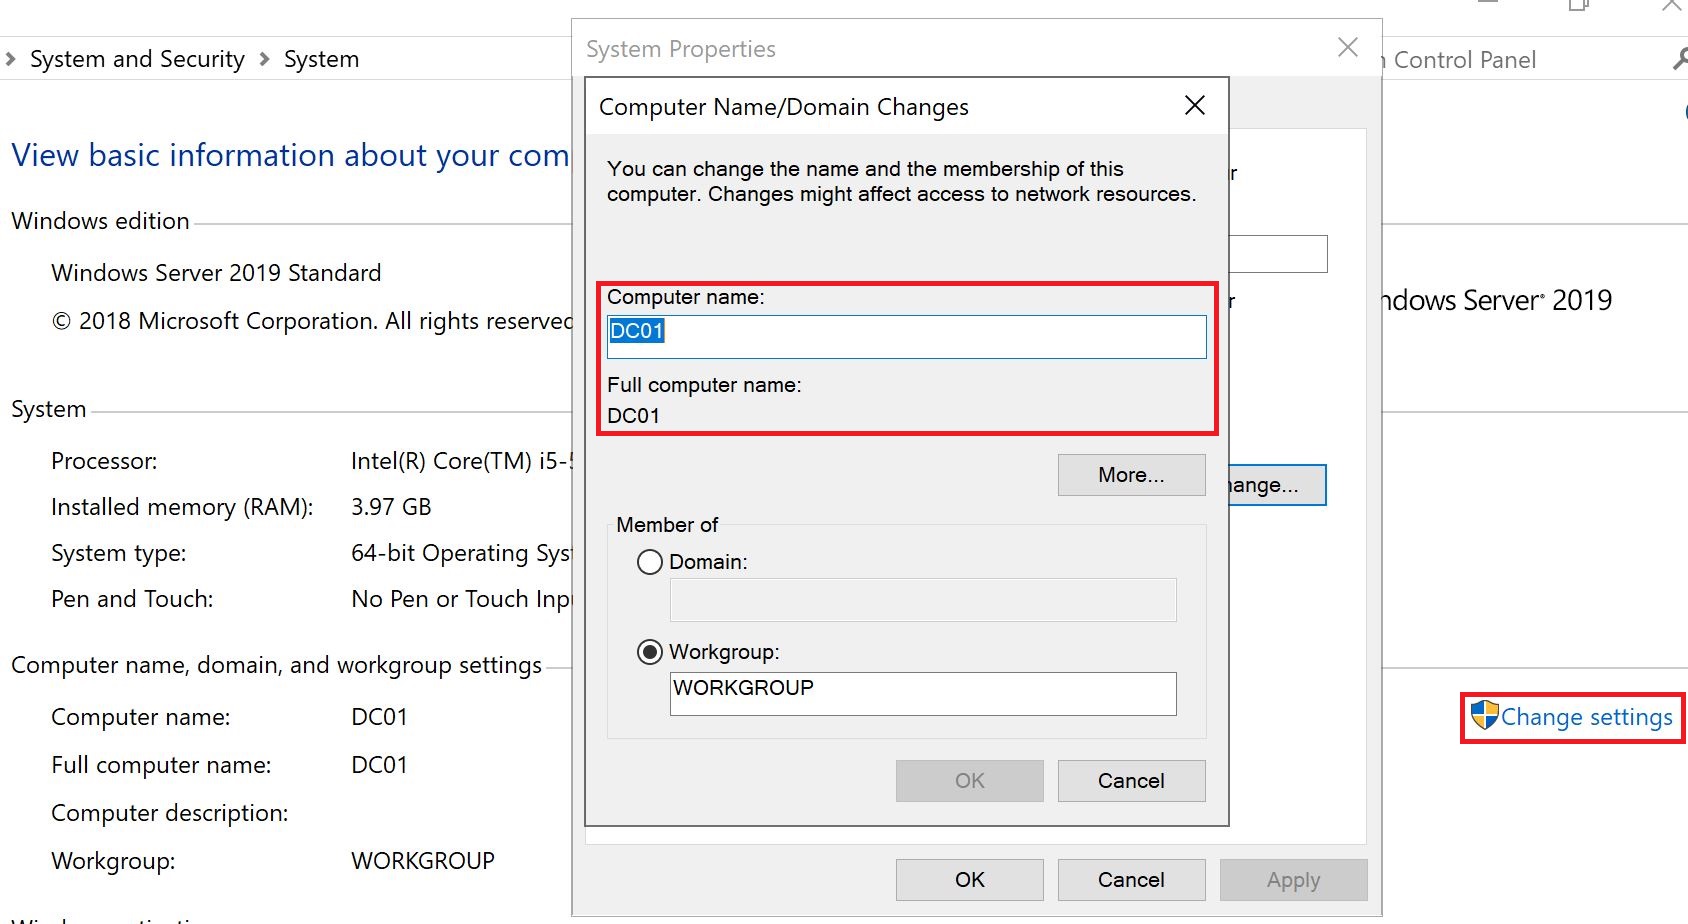Viewport: 1688px width, 924px height.
Task: Focus the Computer name text field
Action: [x=906, y=337]
